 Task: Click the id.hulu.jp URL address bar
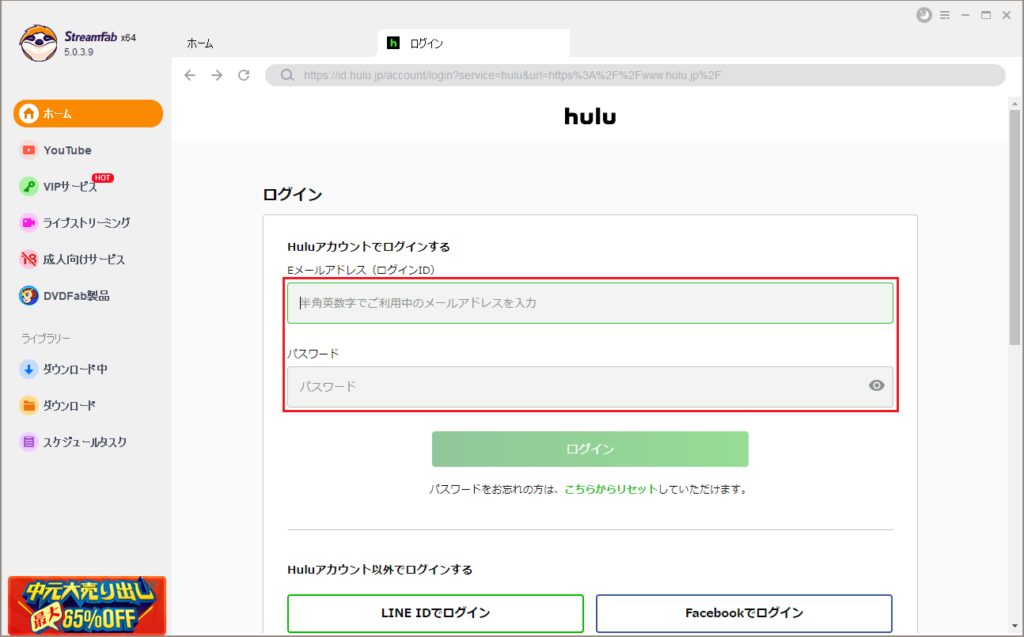tap(635, 75)
